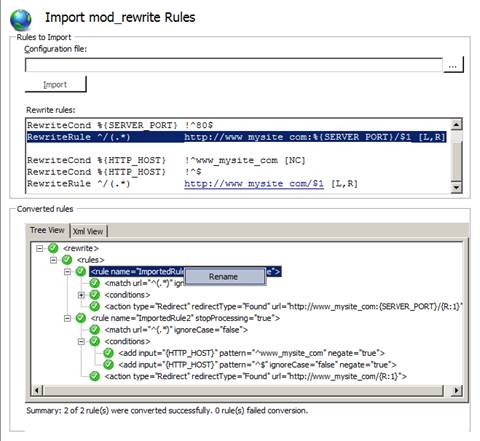This screenshot has height=441, width=480.
Task: Click the green check icon of the ImportedRule2 node
Action: (x=81, y=318)
